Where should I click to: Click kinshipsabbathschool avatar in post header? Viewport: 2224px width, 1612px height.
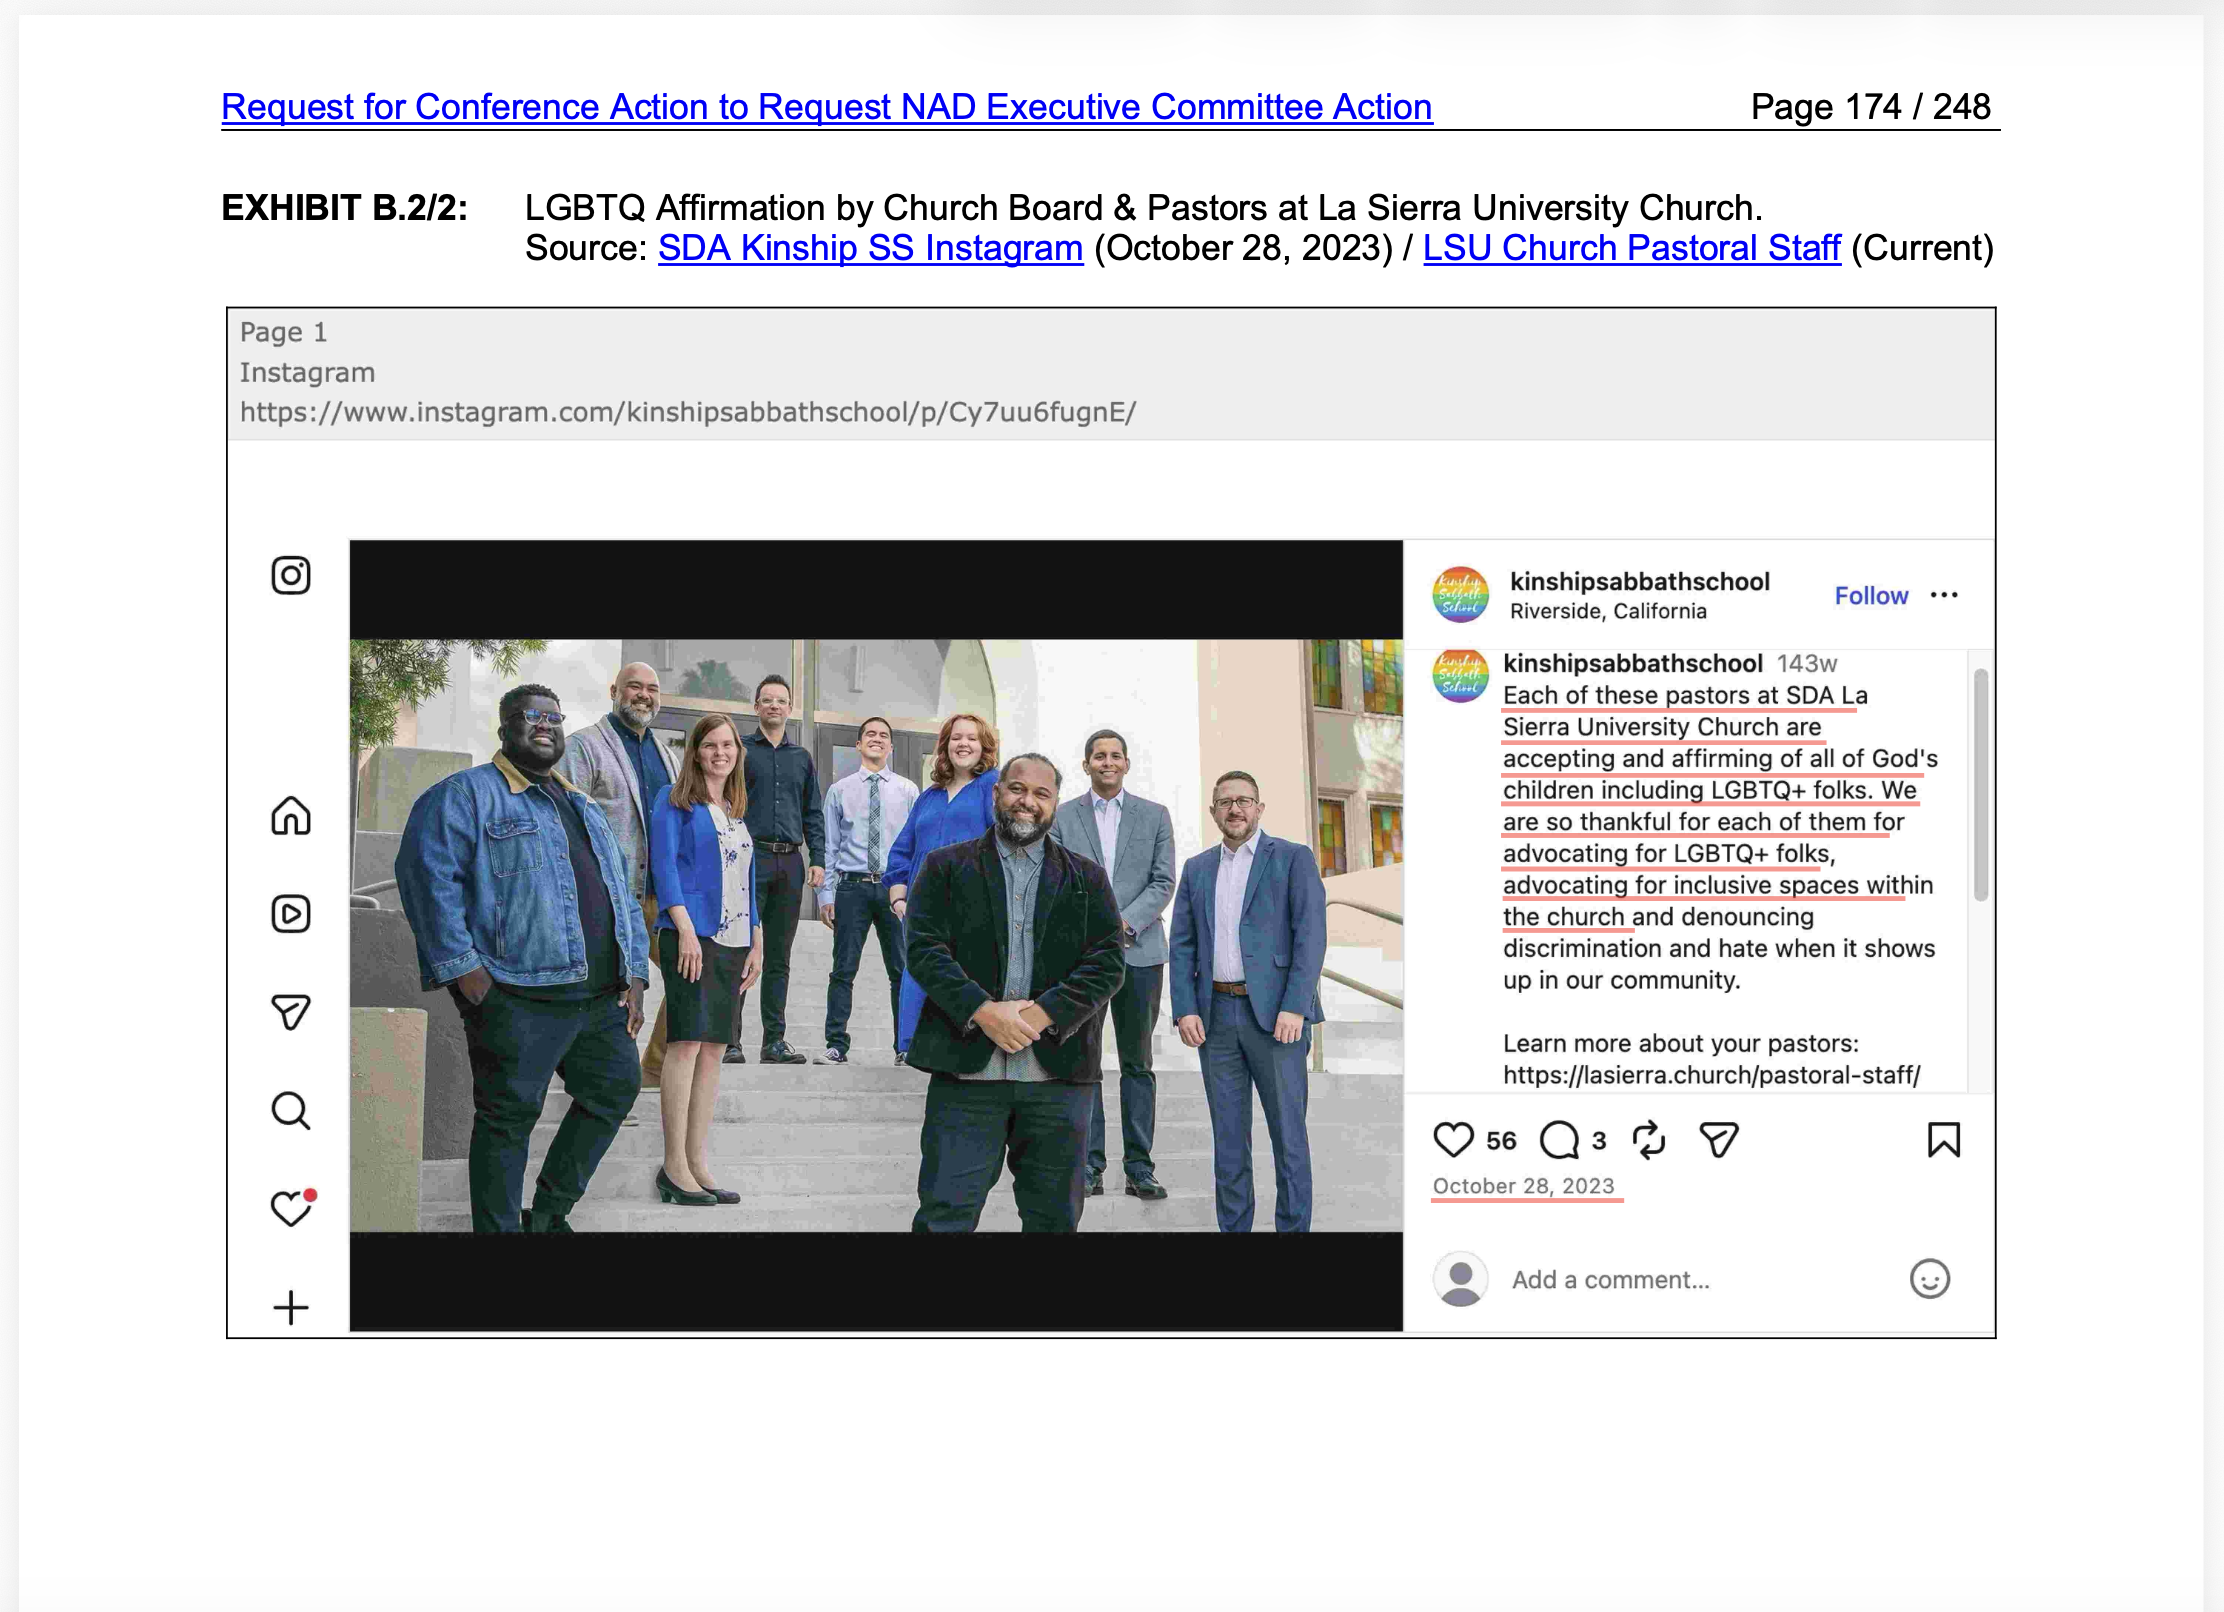(1460, 594)
